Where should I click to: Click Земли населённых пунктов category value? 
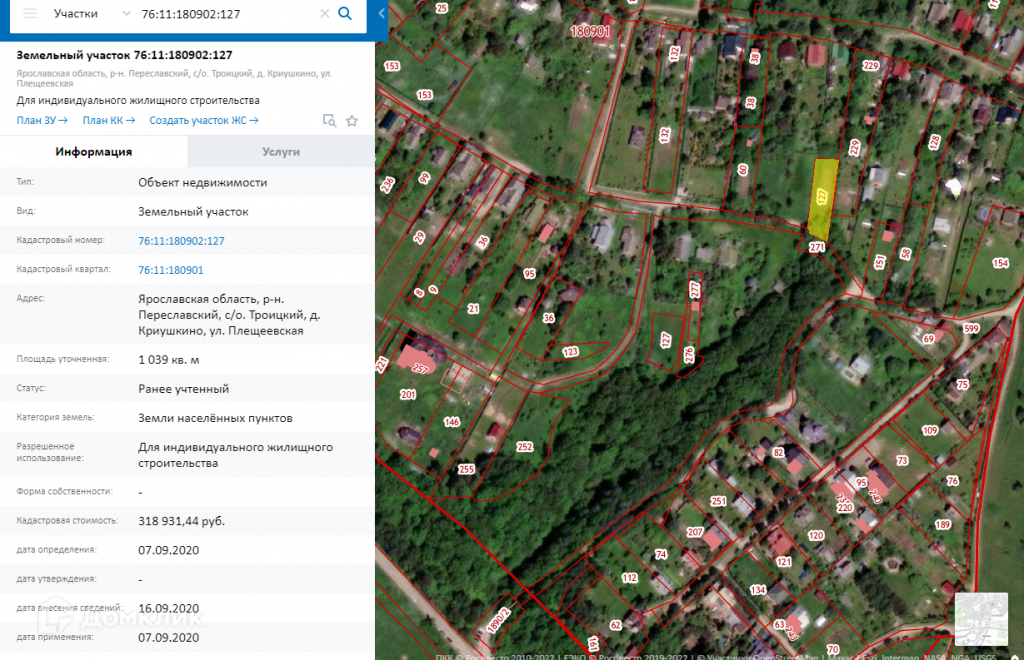click(x=216, y=418)
